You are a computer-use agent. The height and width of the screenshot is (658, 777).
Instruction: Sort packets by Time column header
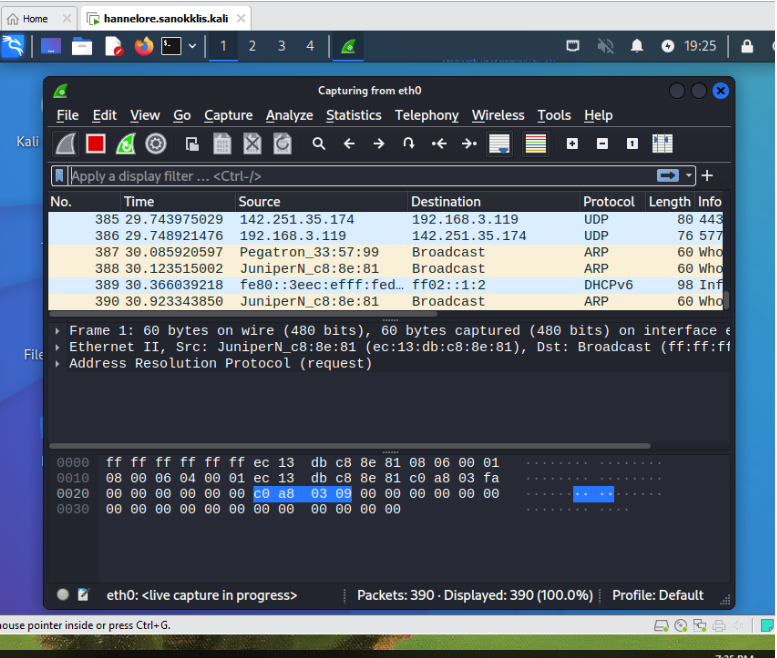tap(178, 202)
